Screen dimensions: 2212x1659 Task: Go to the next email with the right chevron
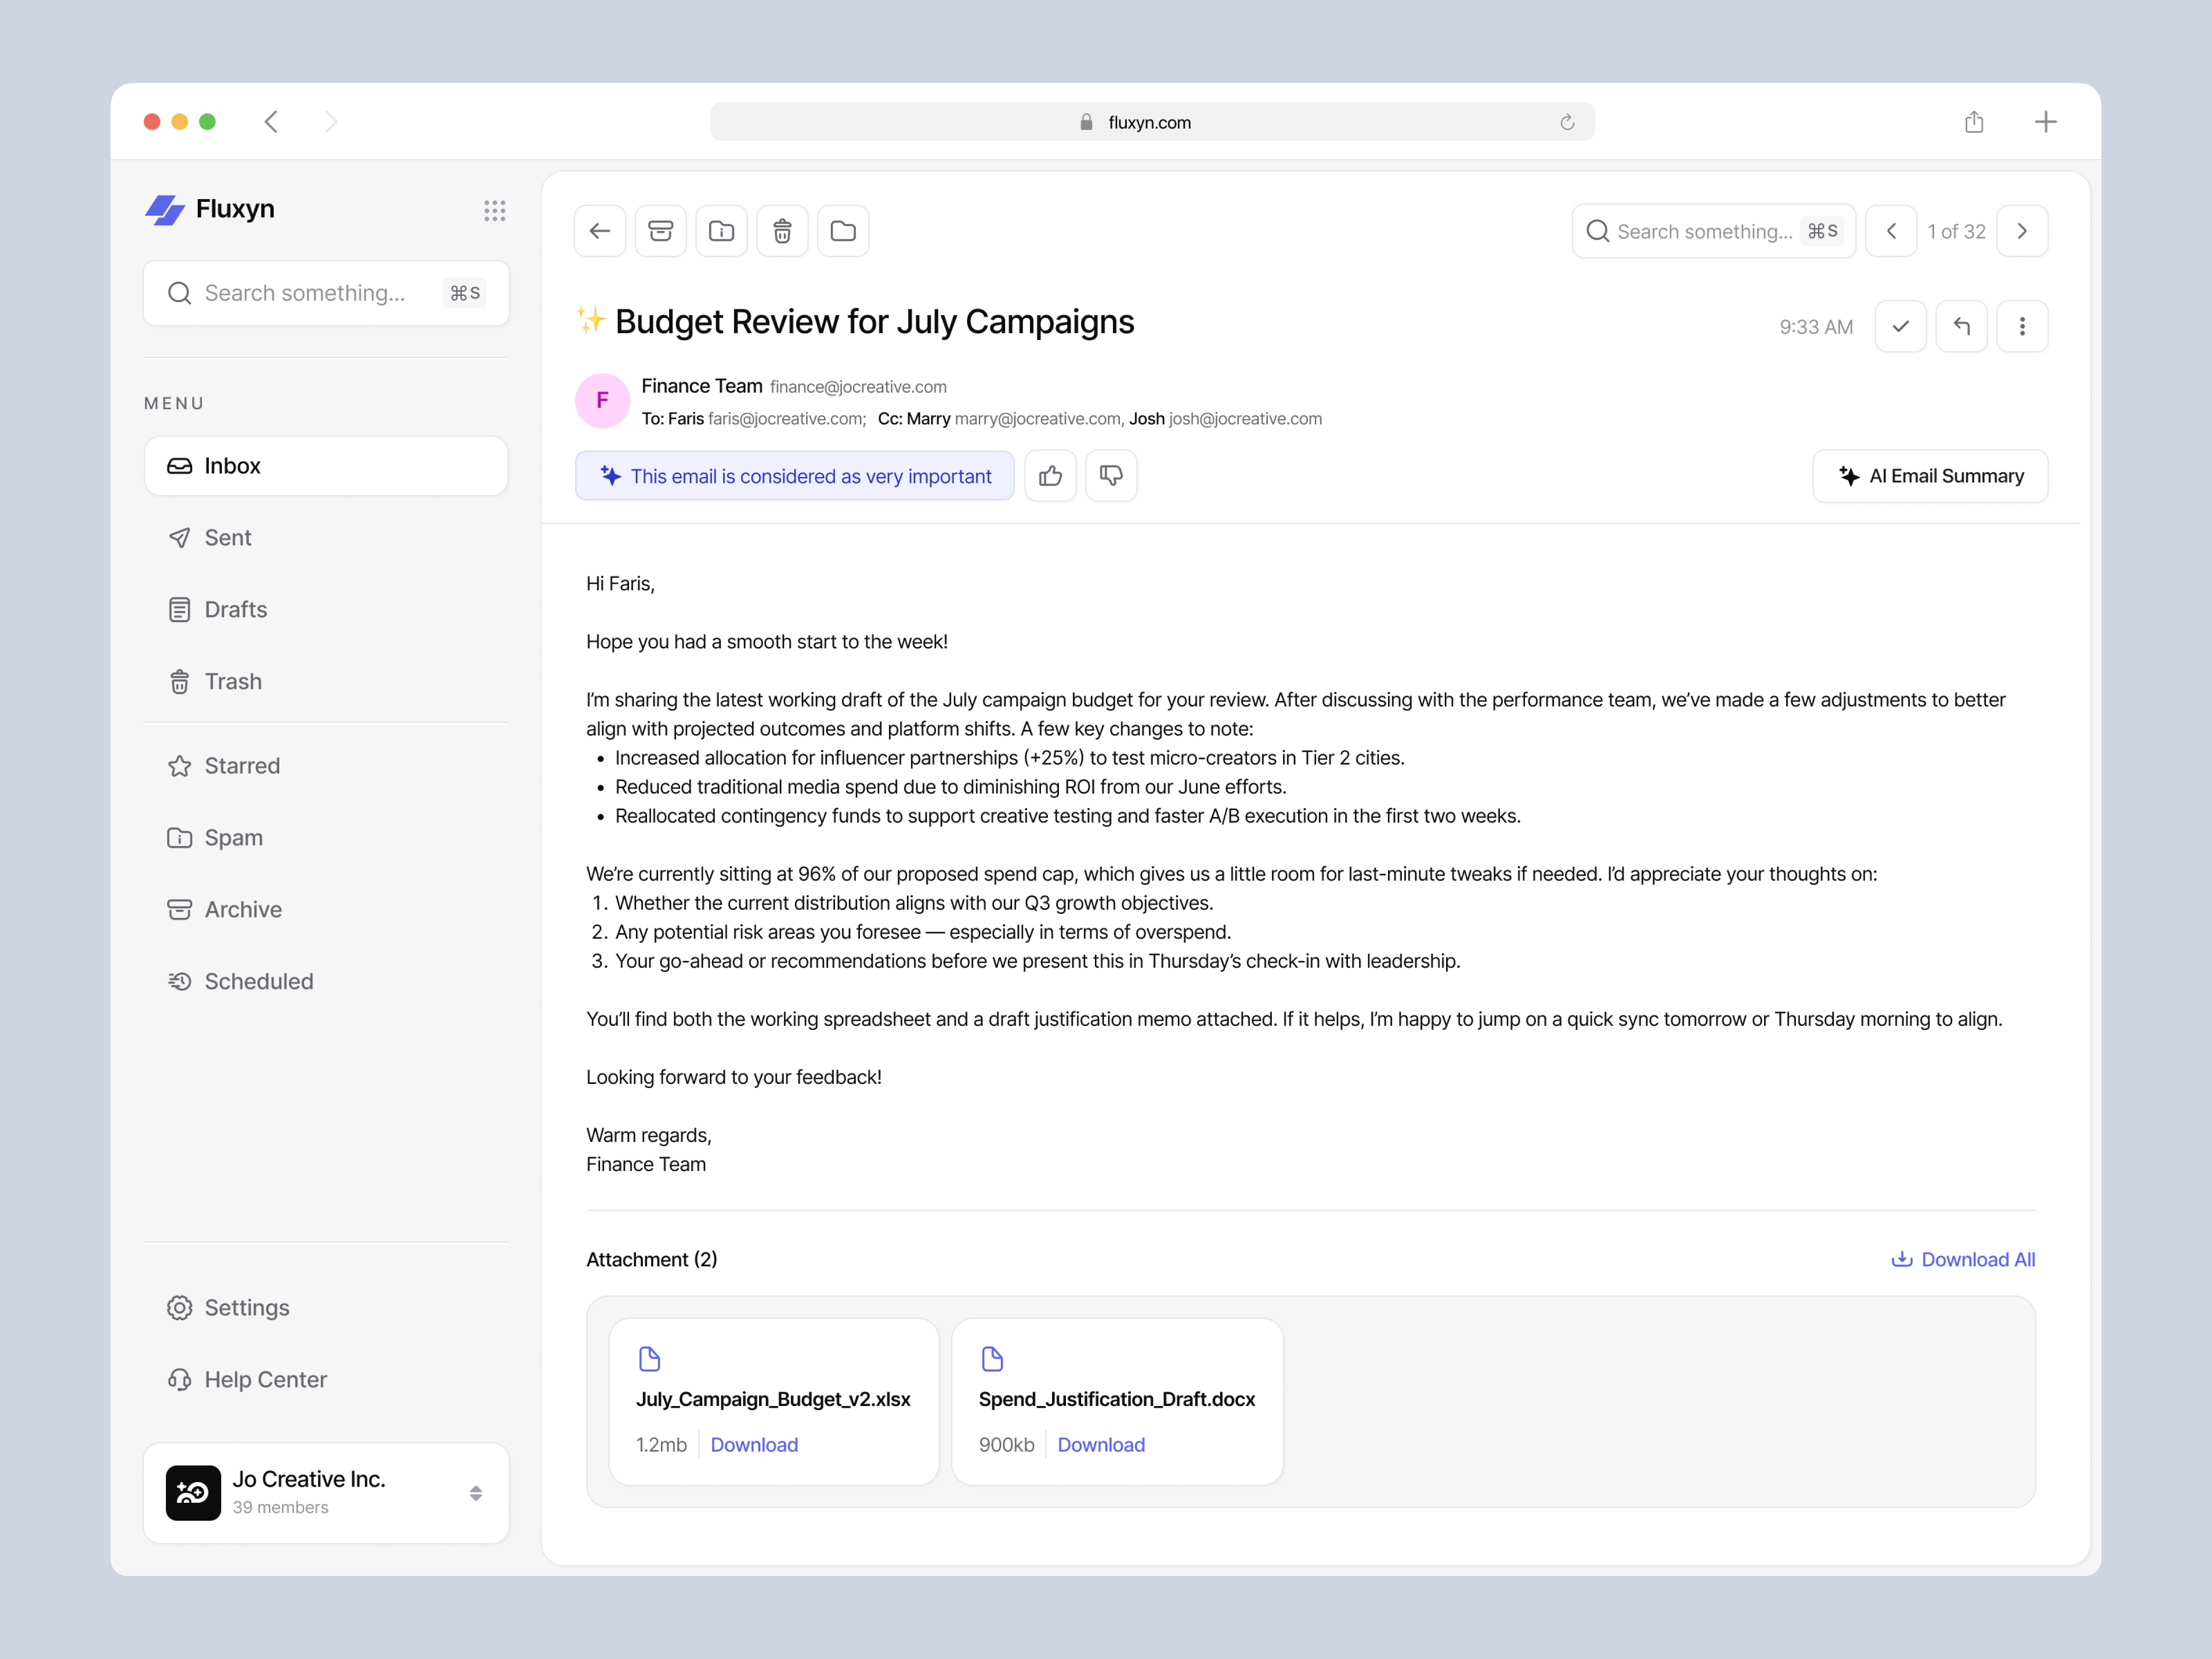point(2022,230)
